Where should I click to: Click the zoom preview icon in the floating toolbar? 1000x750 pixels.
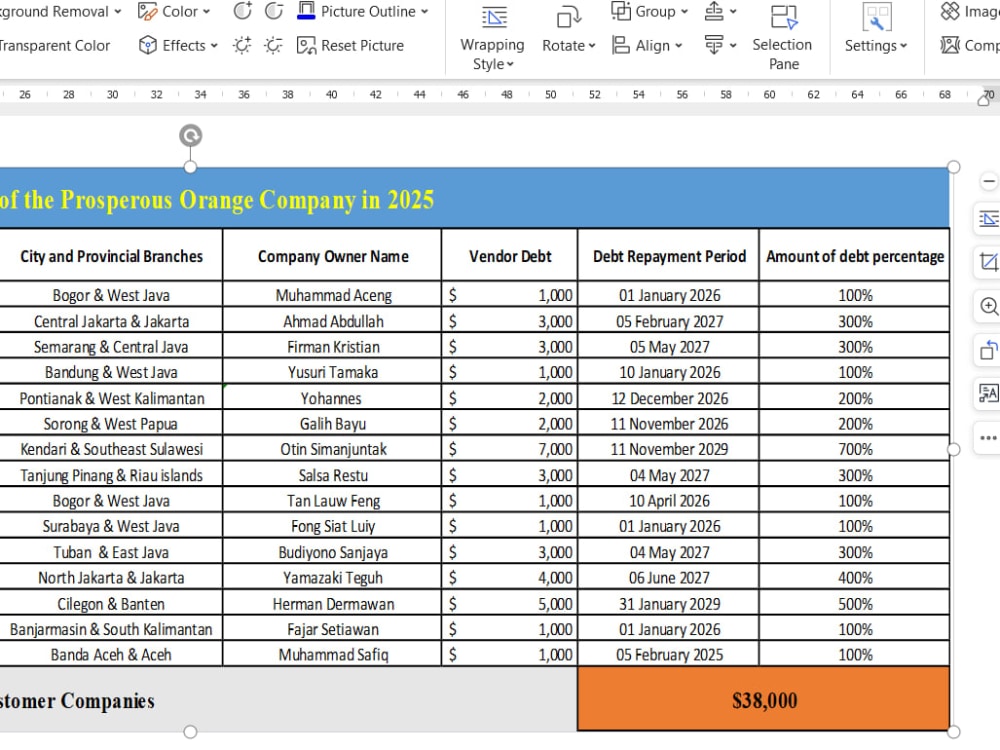click(989, 306)
